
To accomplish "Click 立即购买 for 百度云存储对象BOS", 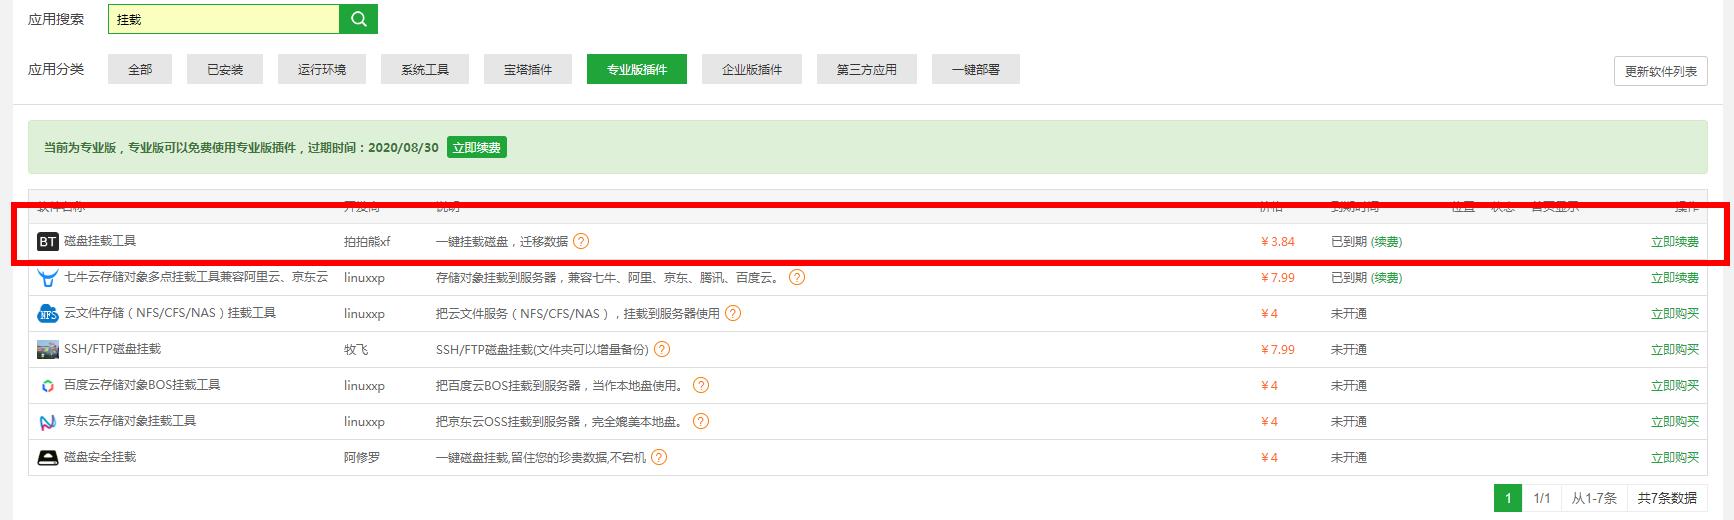I will [x=1675, y=385].
